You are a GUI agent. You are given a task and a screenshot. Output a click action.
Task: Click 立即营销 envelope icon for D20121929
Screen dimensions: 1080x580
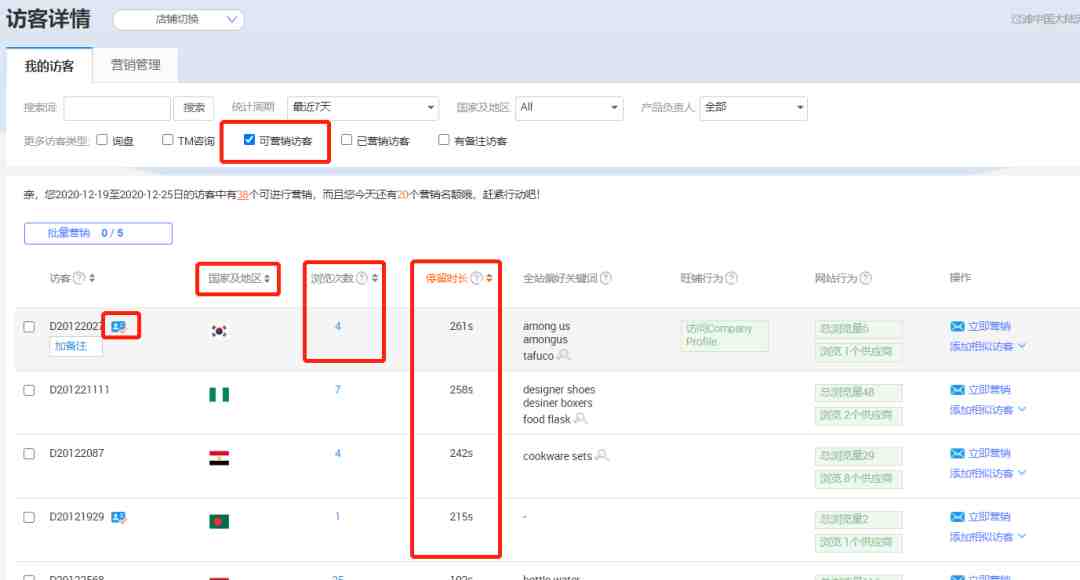957,517
